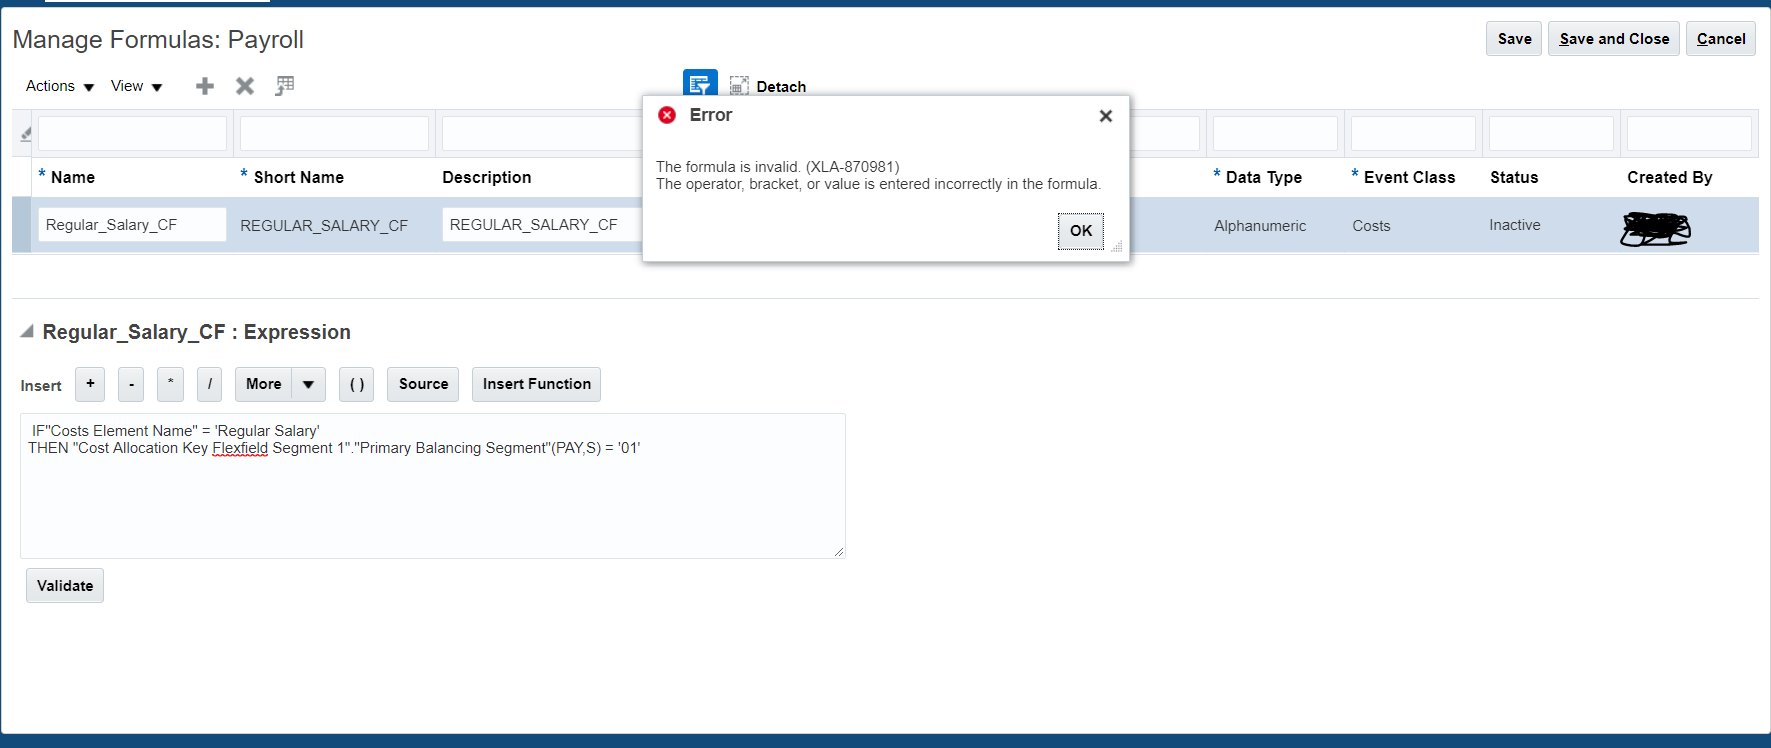The width and height of the screenshot is (1771, 748).
Task: Open the Actions menu
Action: (60, 86)
